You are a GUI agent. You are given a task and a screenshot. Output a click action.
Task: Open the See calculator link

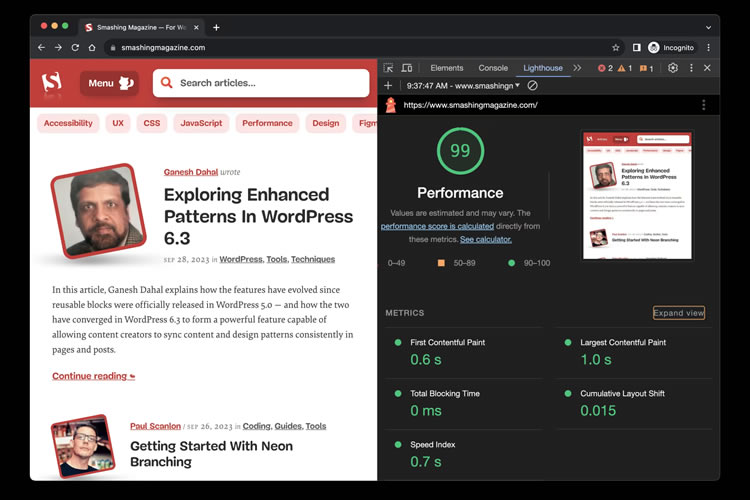(x=486, y=240)
